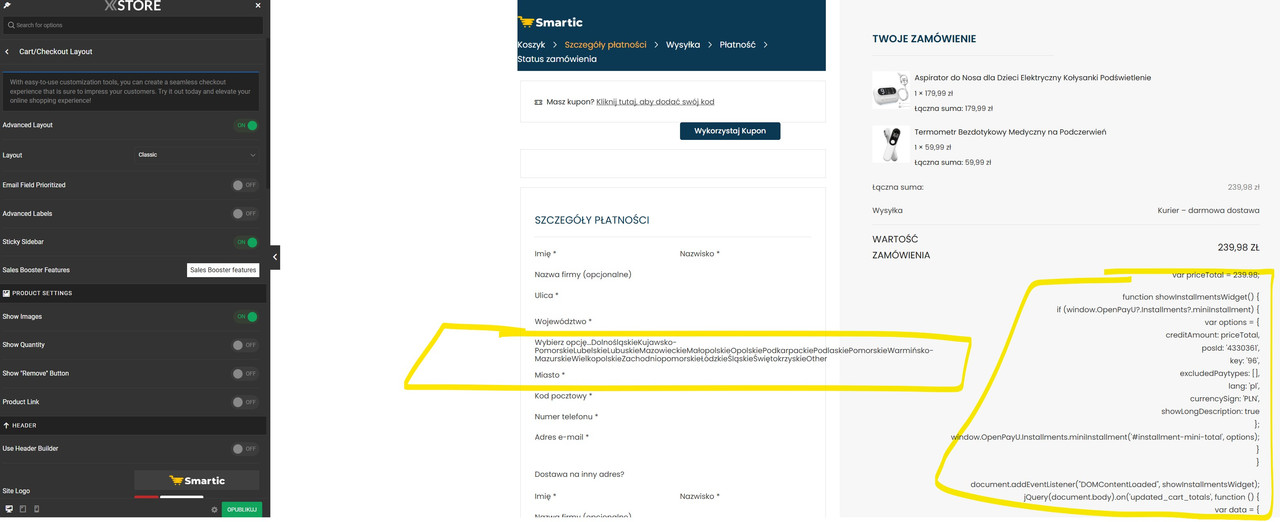This screenshot has height=522, width=1280.
Task: Open the Płatność breadcrumb step
Action: pos(737,45)
